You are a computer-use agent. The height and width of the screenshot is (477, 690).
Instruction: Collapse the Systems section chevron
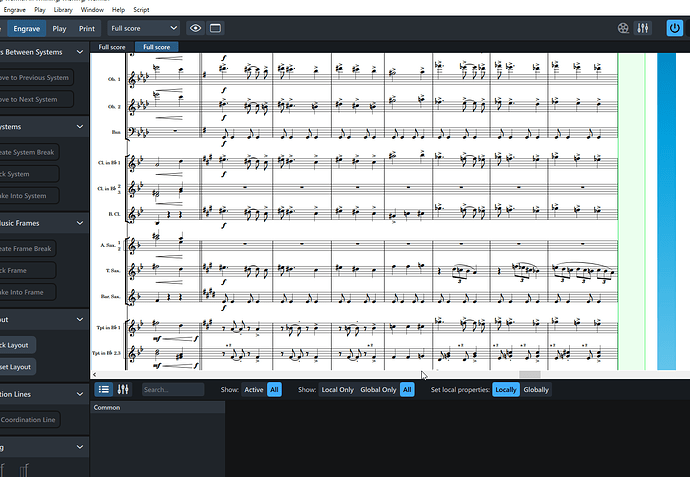80,127
